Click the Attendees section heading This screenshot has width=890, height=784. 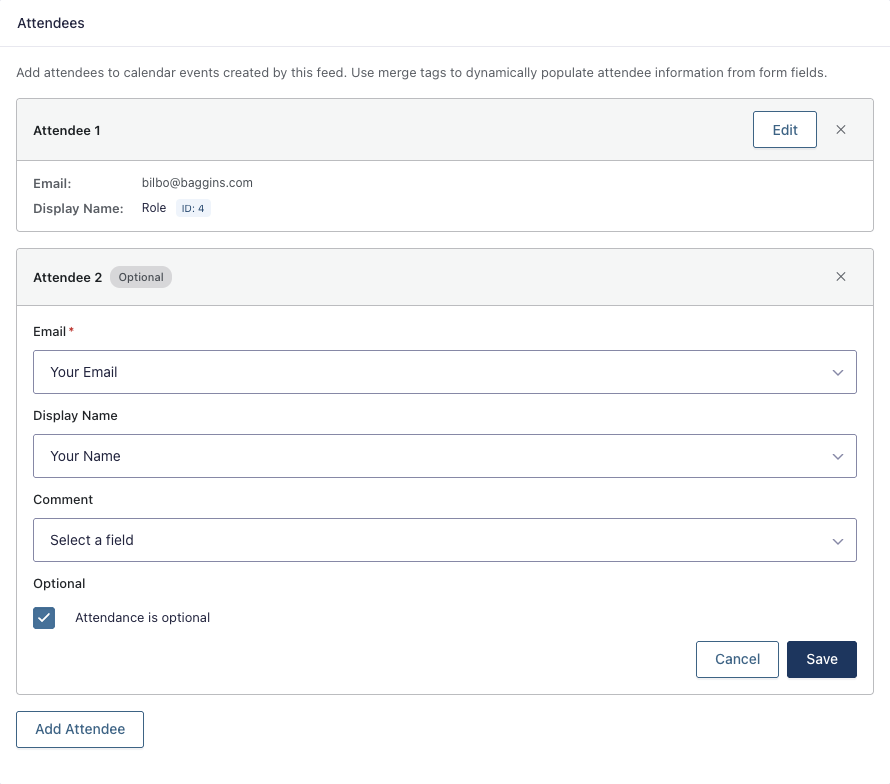(51, 23)
